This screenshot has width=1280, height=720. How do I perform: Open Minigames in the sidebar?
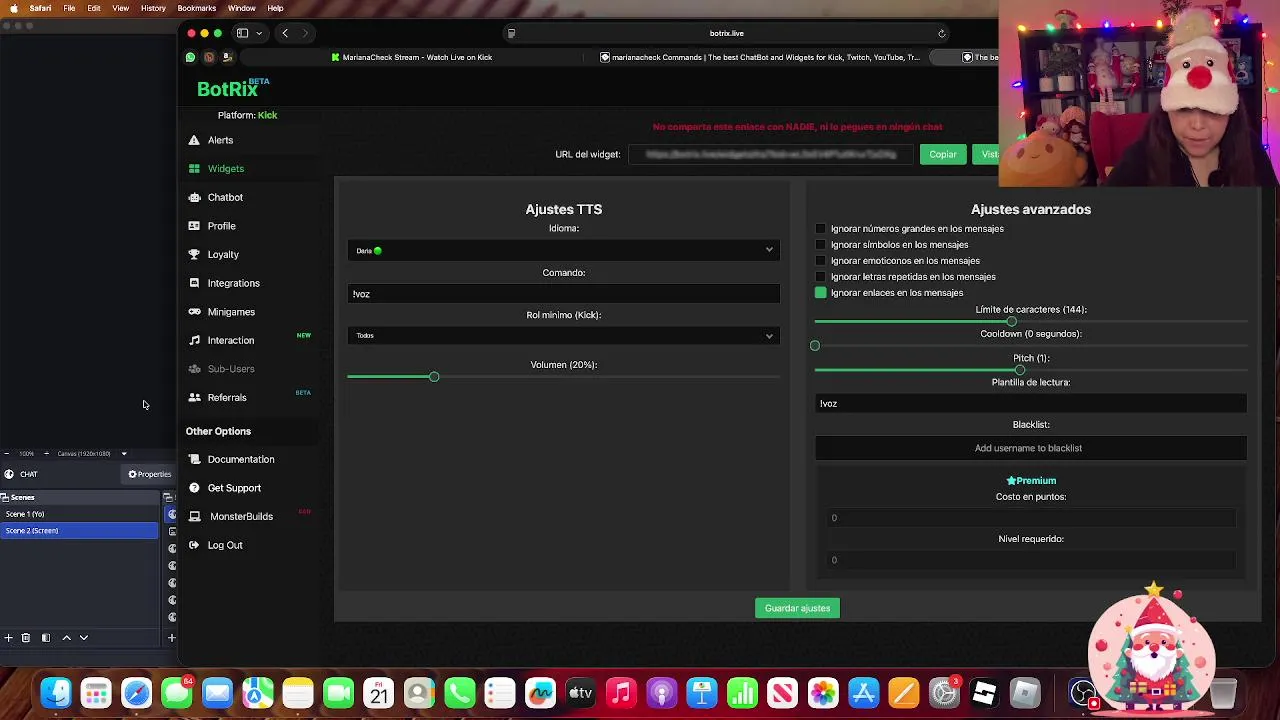point(231,312)
